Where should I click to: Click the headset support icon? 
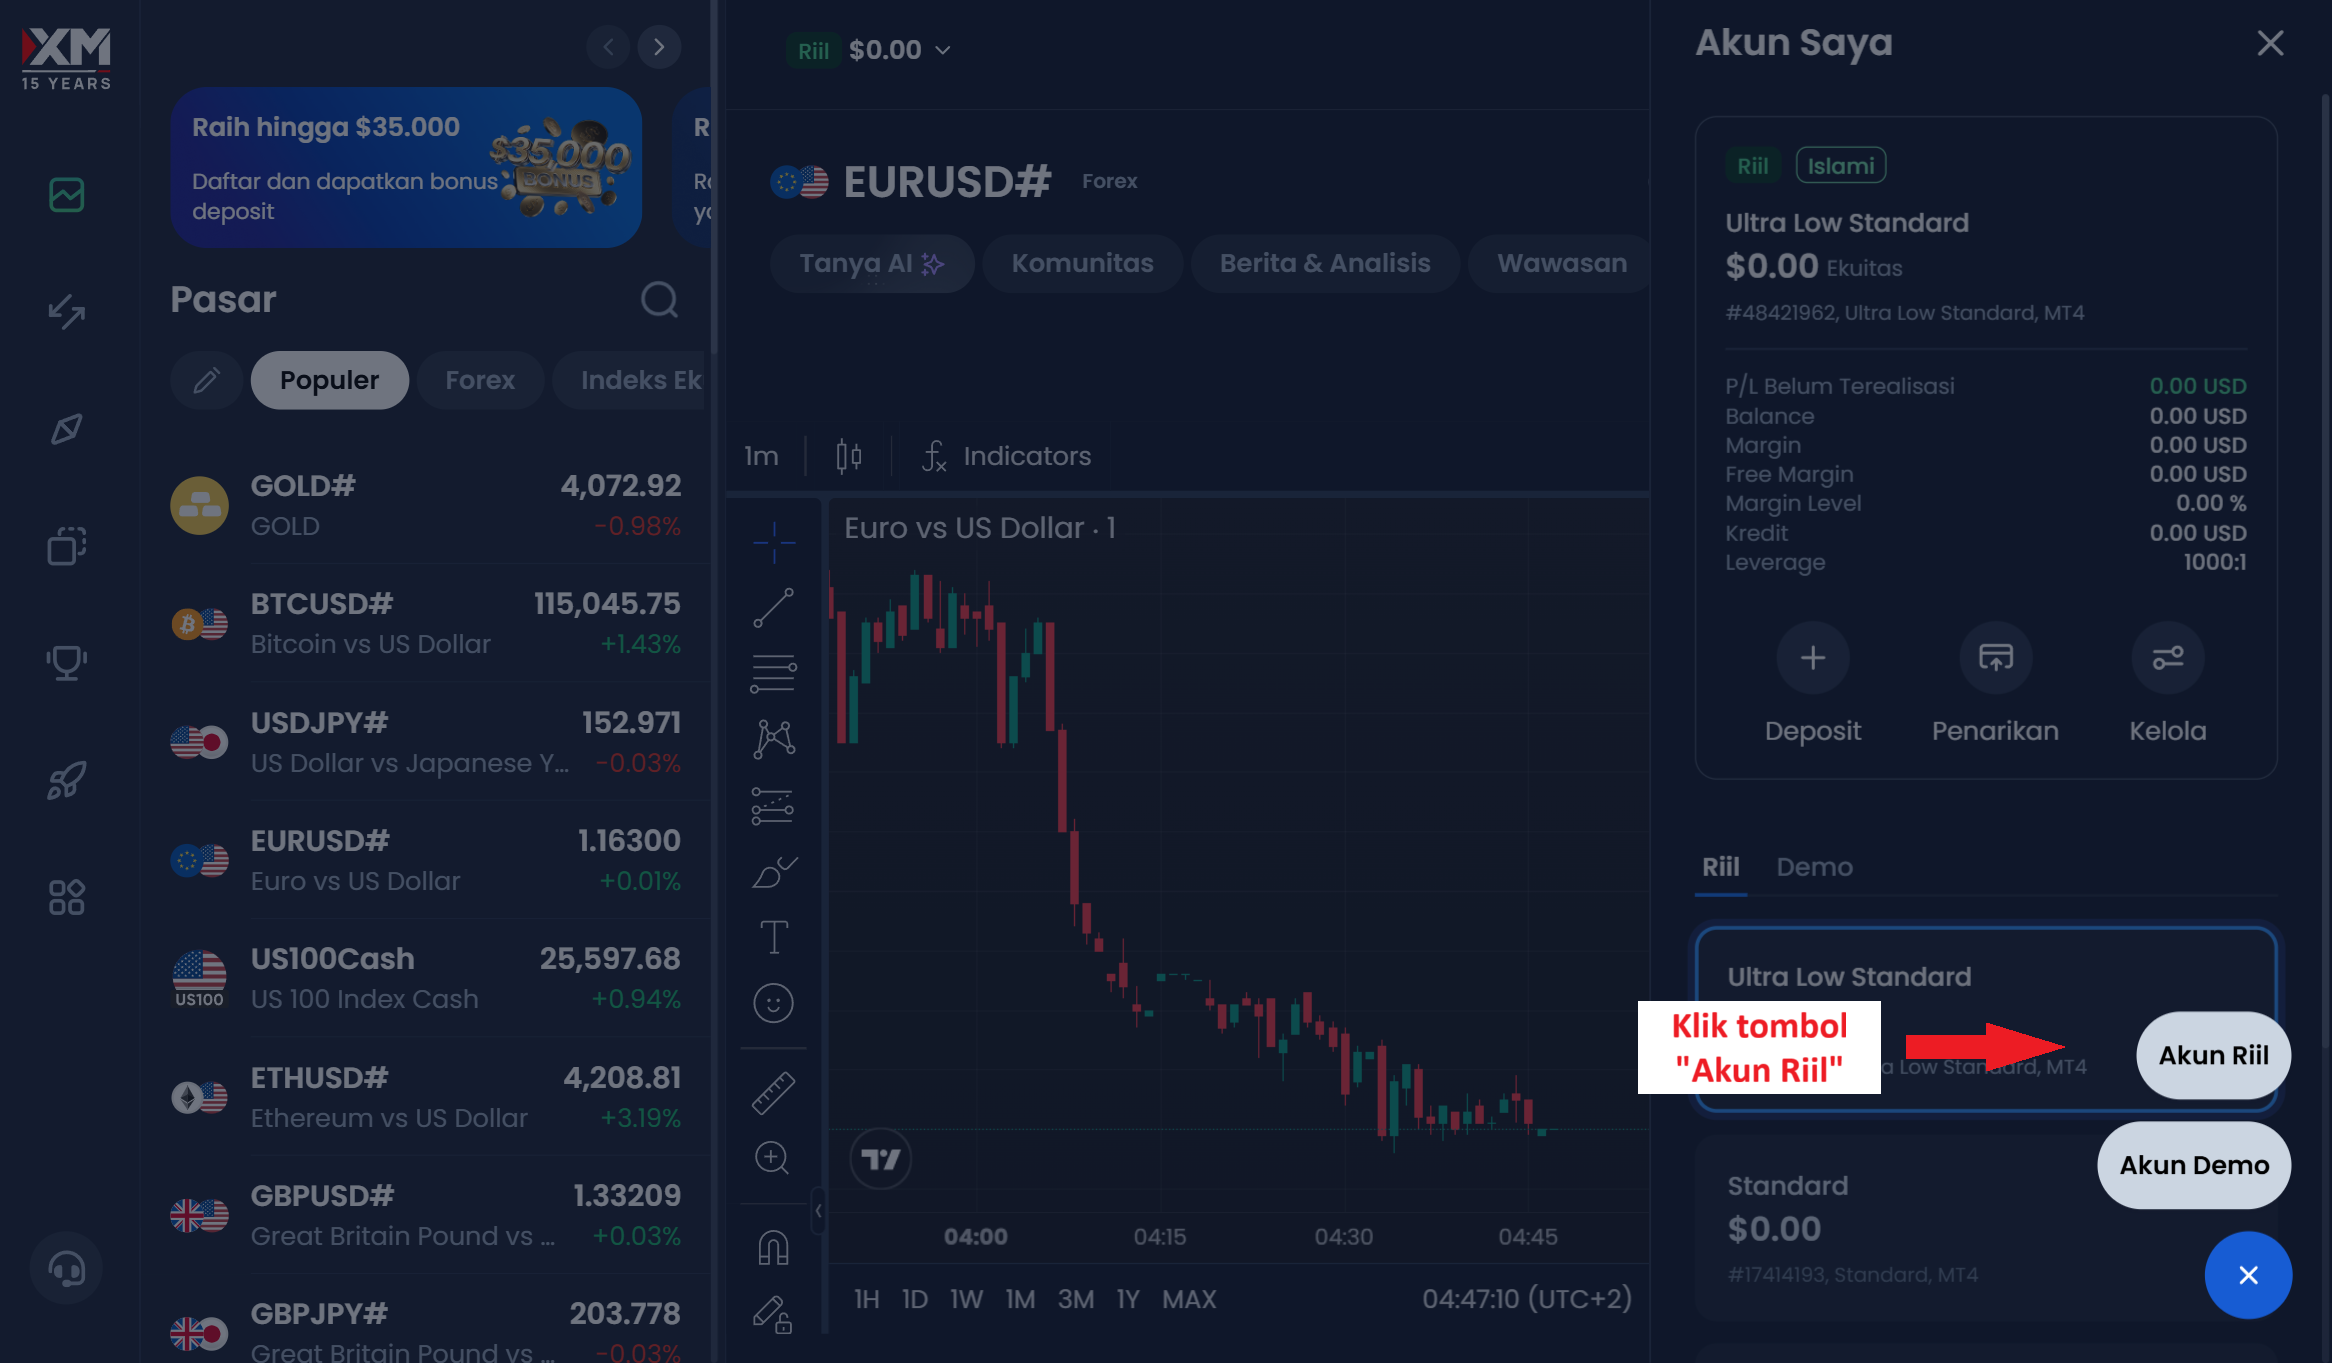(66, 1269)
